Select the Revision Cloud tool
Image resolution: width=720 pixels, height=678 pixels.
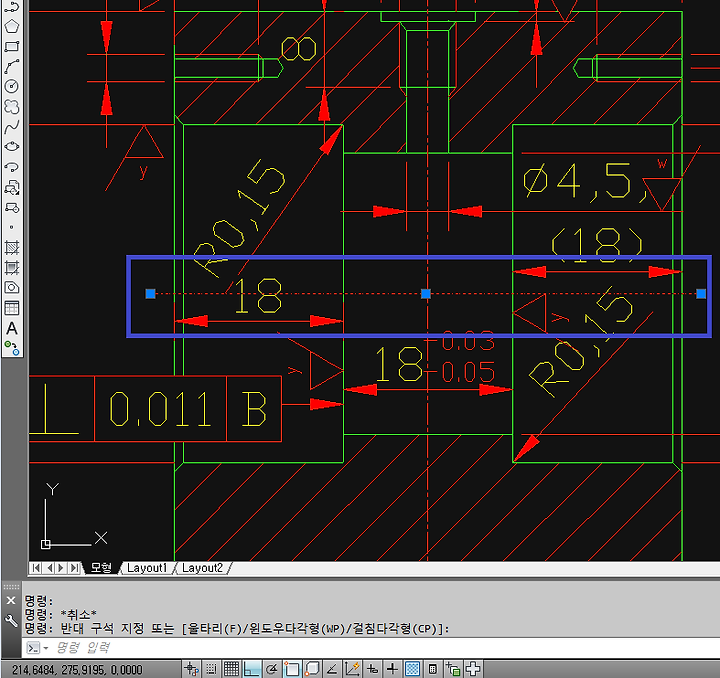click(11, 106)
